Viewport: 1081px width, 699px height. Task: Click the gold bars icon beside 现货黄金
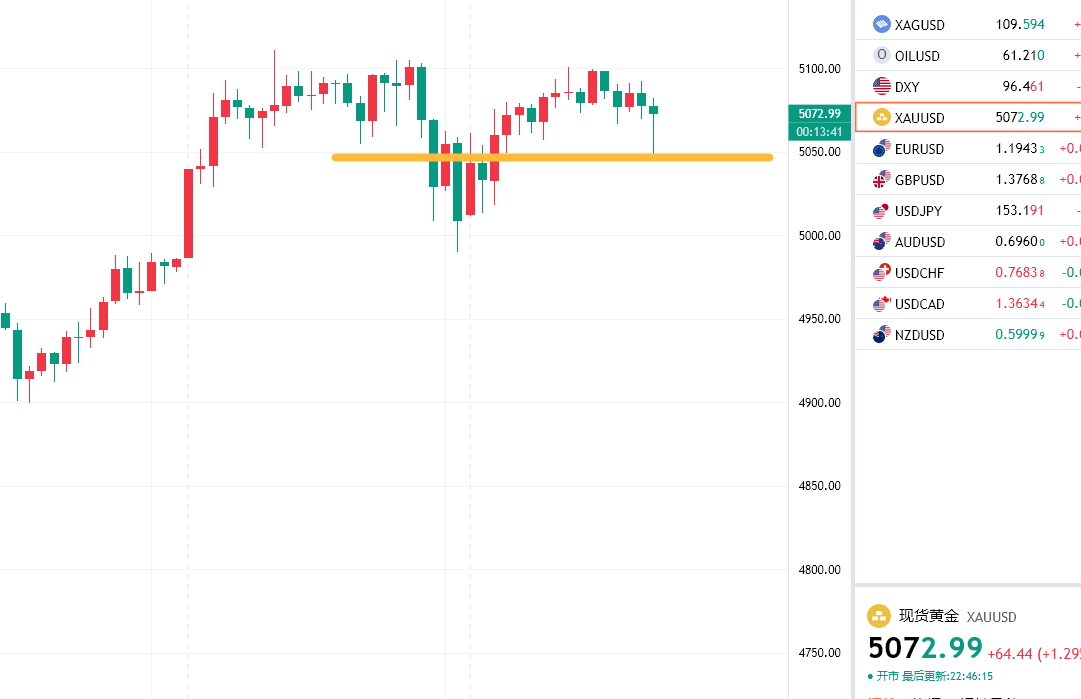pos(879,616)
